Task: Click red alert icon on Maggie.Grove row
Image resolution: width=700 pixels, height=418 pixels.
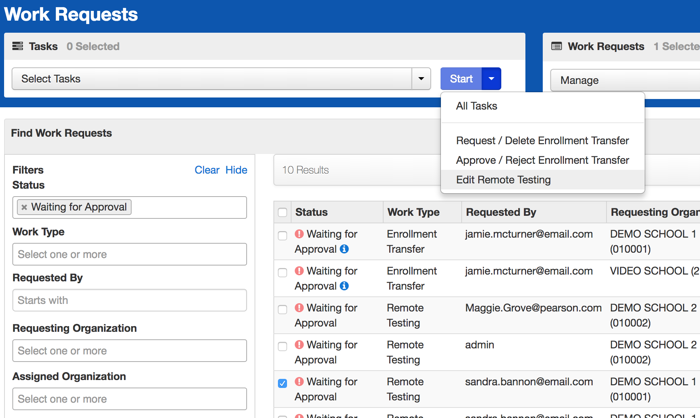Action: pyautogui.click(x=299, y=308)
